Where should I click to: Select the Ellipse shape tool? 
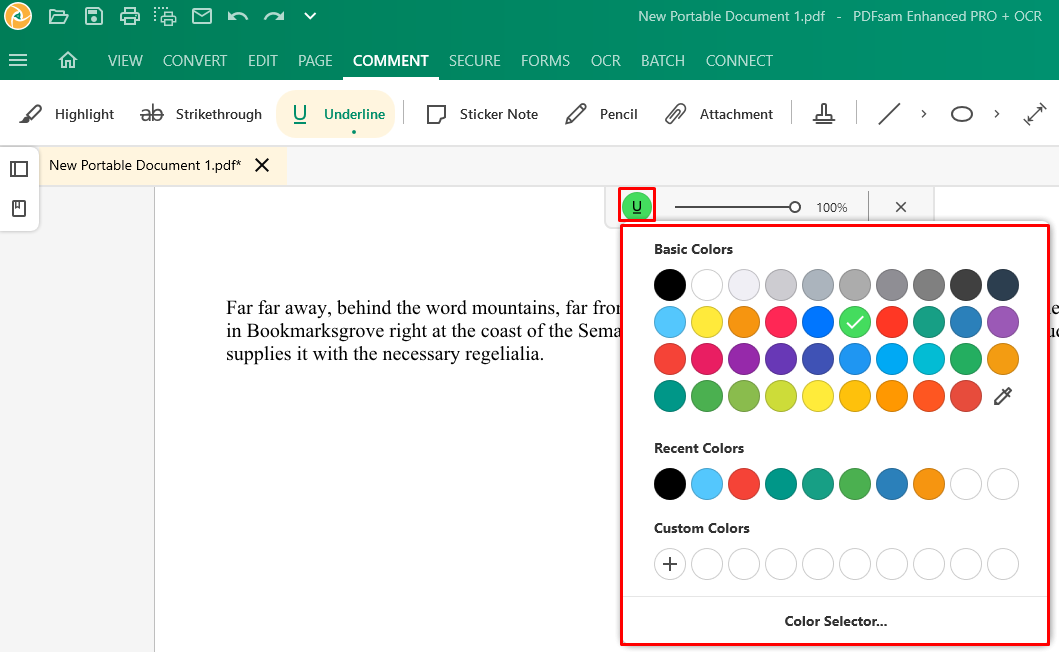pos(962,114)
